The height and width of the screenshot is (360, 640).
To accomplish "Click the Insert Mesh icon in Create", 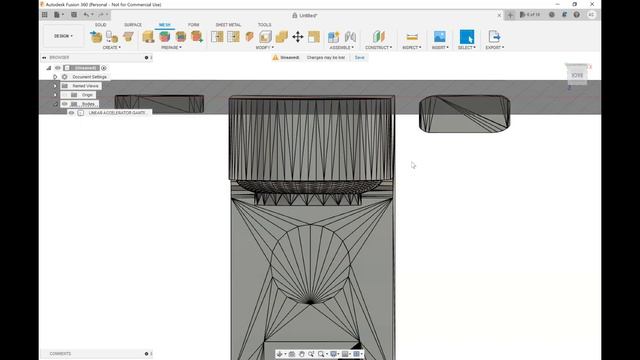I will click(96, 37).
